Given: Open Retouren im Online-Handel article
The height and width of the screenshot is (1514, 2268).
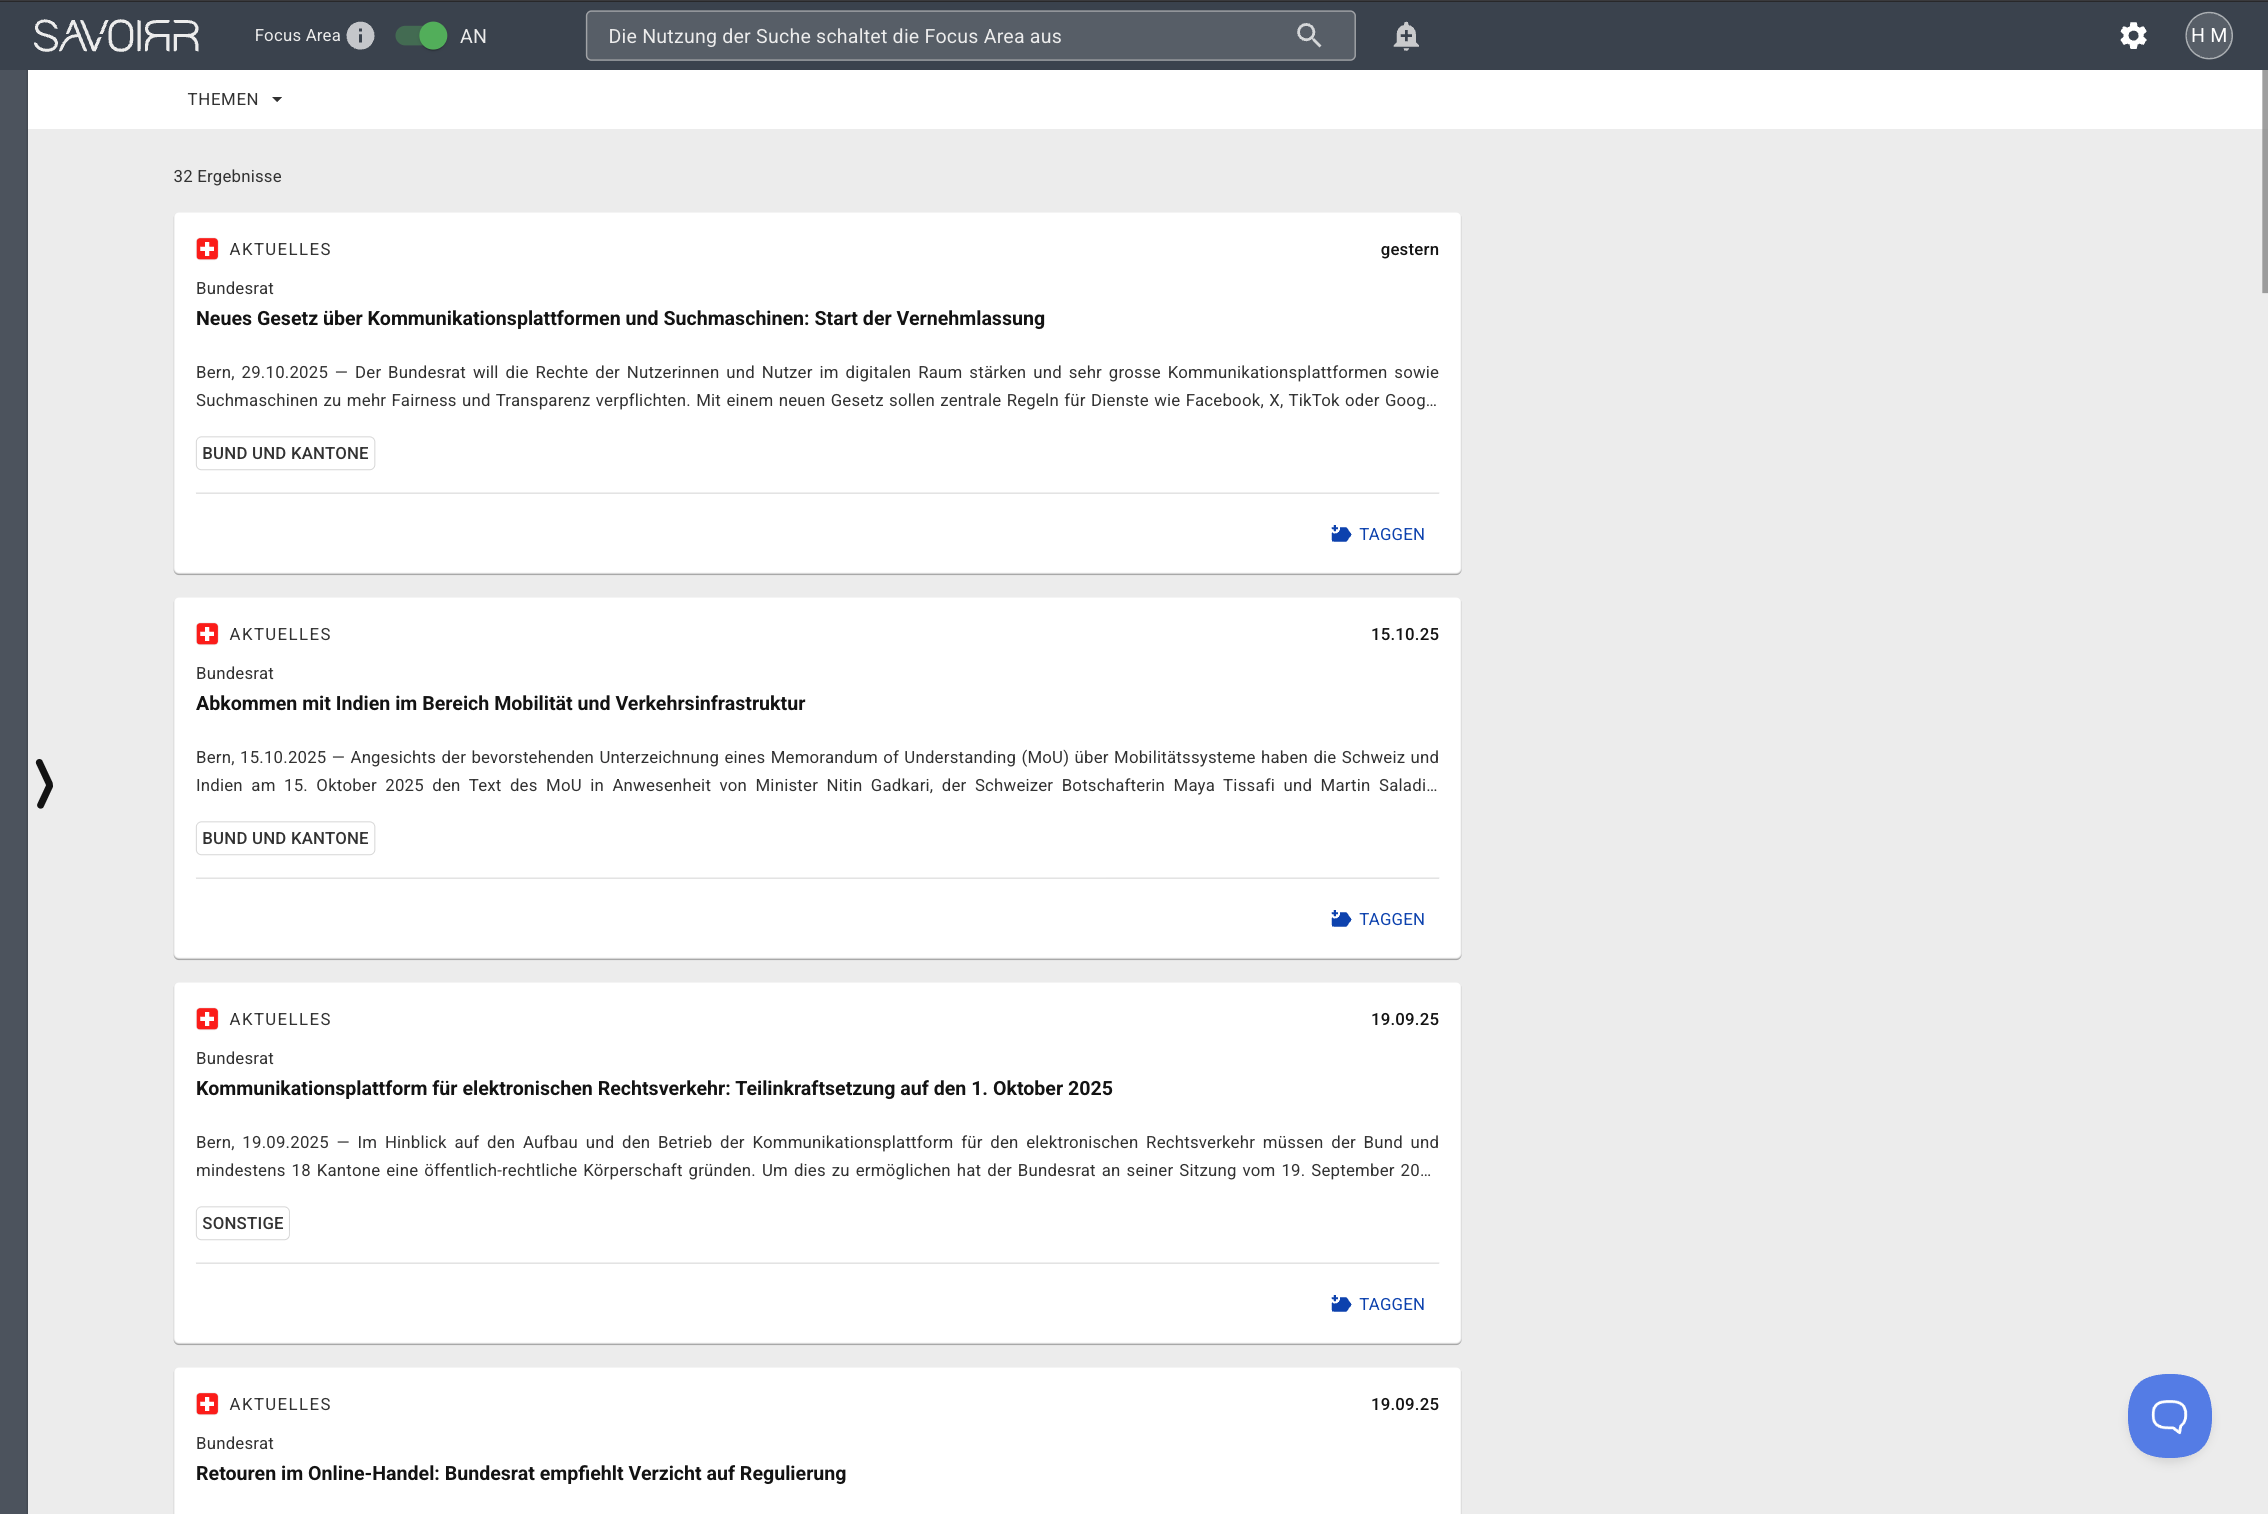Looking at the screenshot, I should pyautogui.click(x=520, y=1473).
